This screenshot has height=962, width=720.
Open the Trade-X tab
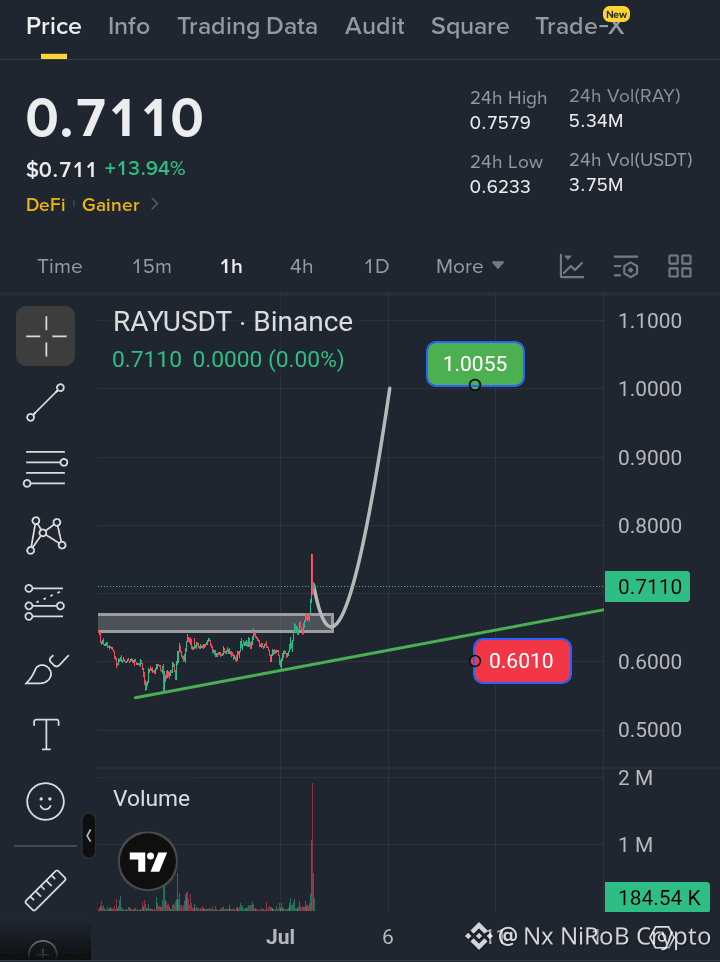(580, 26)
